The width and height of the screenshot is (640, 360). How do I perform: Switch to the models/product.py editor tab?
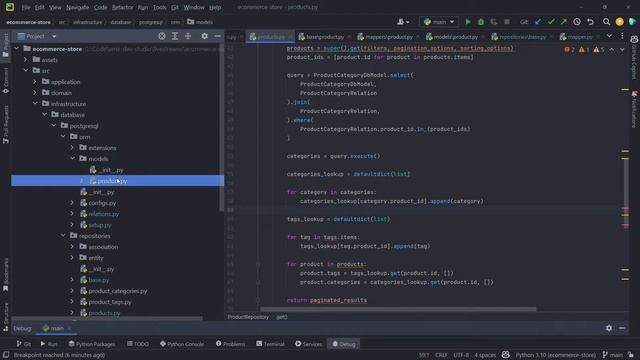(452, 37)
